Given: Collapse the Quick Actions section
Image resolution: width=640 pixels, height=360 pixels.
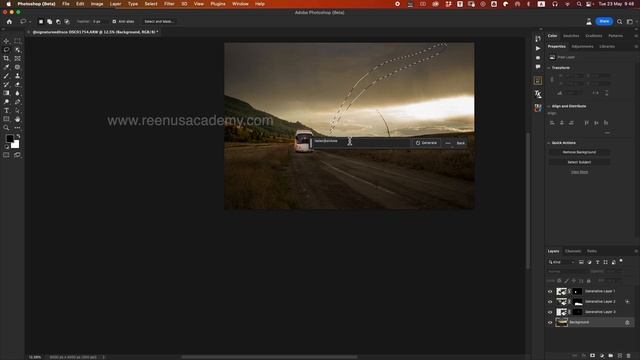Looking at the screenshot, I should point(549,143).
